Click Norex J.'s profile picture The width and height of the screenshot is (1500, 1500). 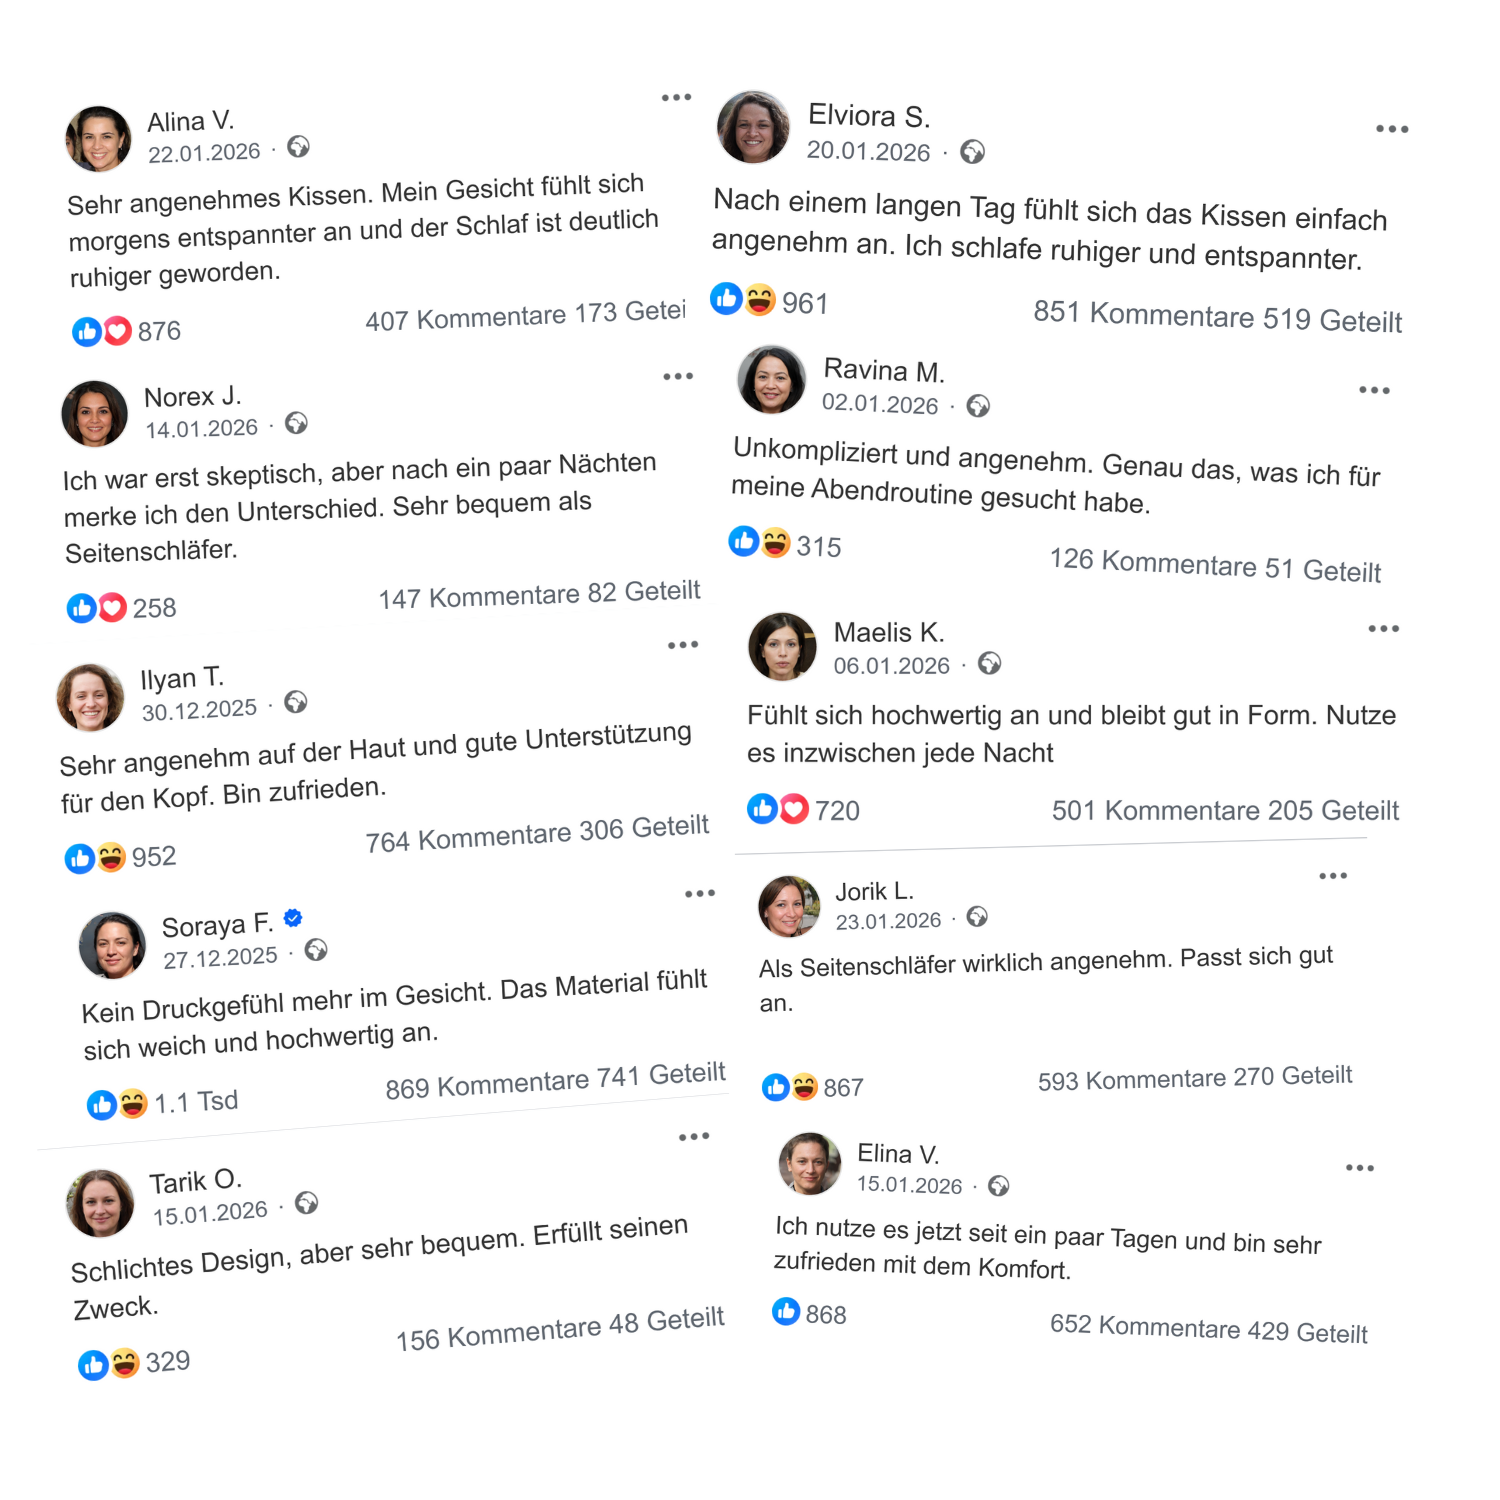click(x=95, y=414)
